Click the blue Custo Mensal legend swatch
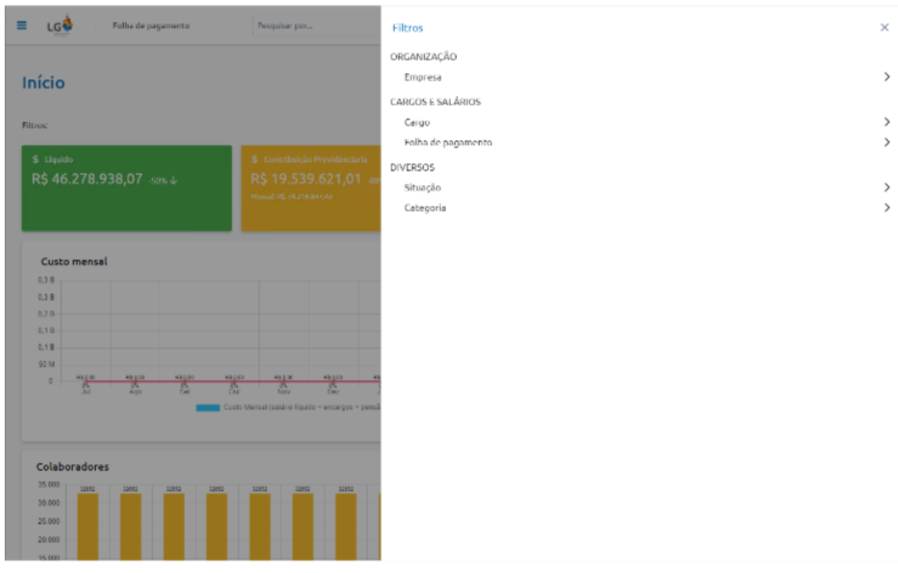898x573 pixels. (208, 408)
